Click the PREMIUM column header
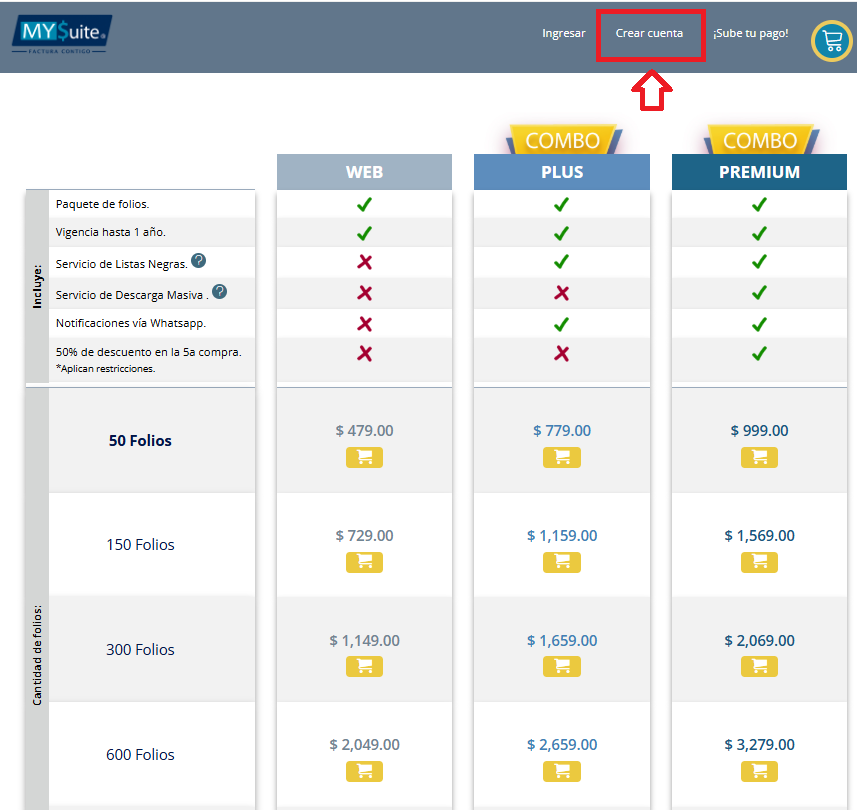857x810 pixels. point(759,172)
